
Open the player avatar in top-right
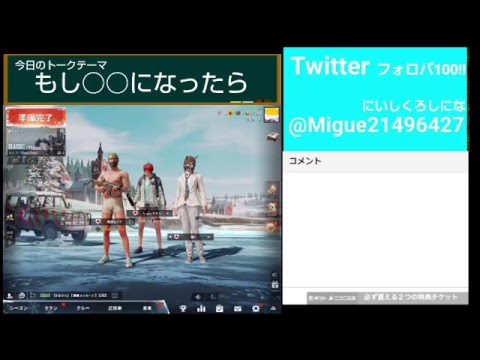(x=272, y=115)
